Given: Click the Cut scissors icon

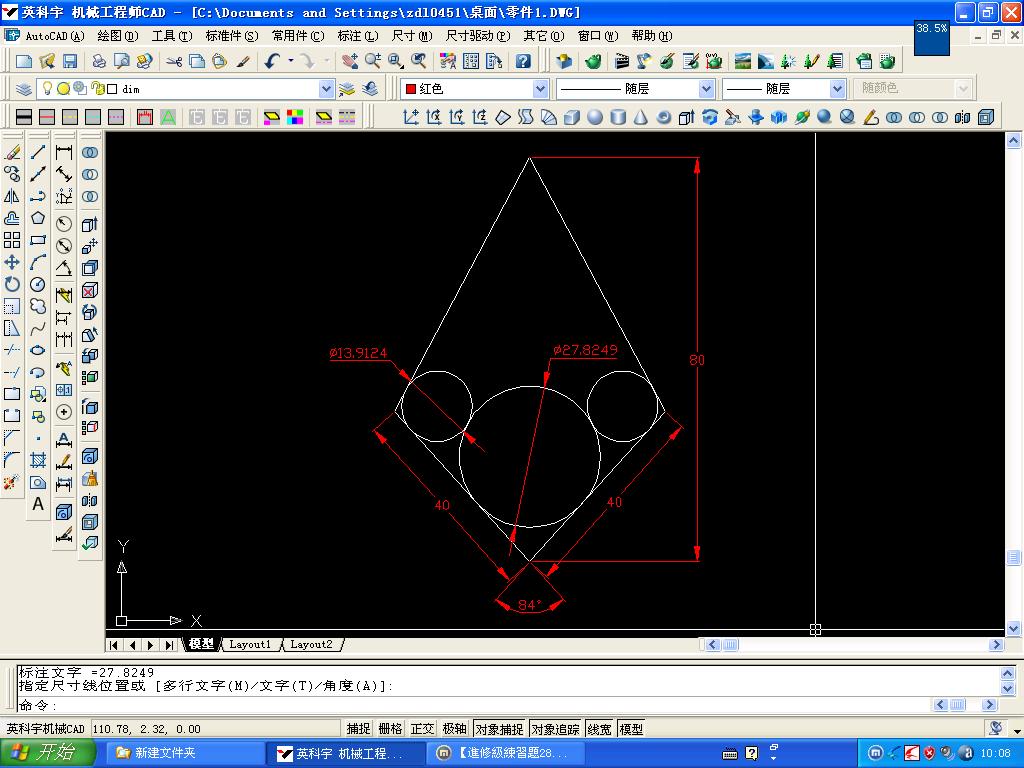Looking at the screenshot, I should point(174,61).
